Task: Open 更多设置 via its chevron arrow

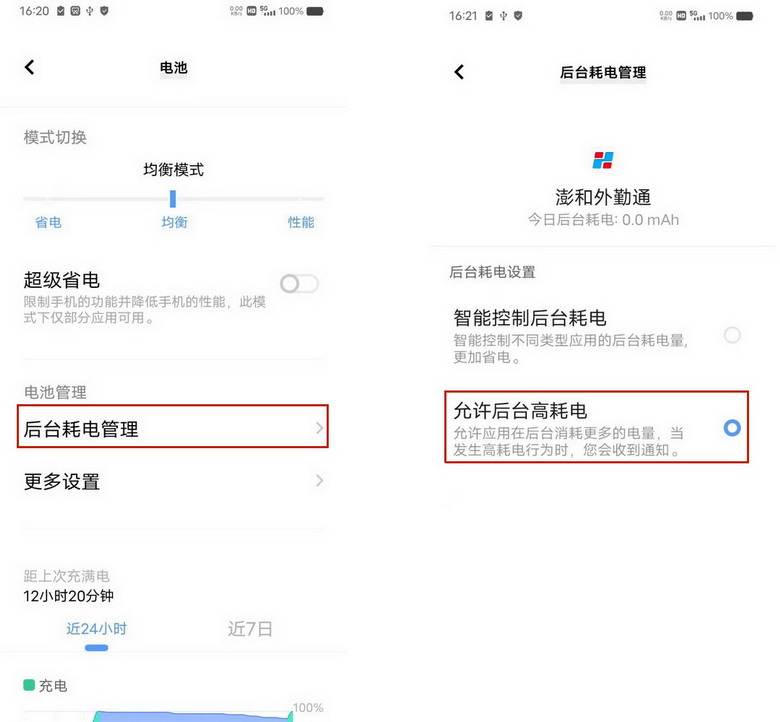Action: (319, 480)
